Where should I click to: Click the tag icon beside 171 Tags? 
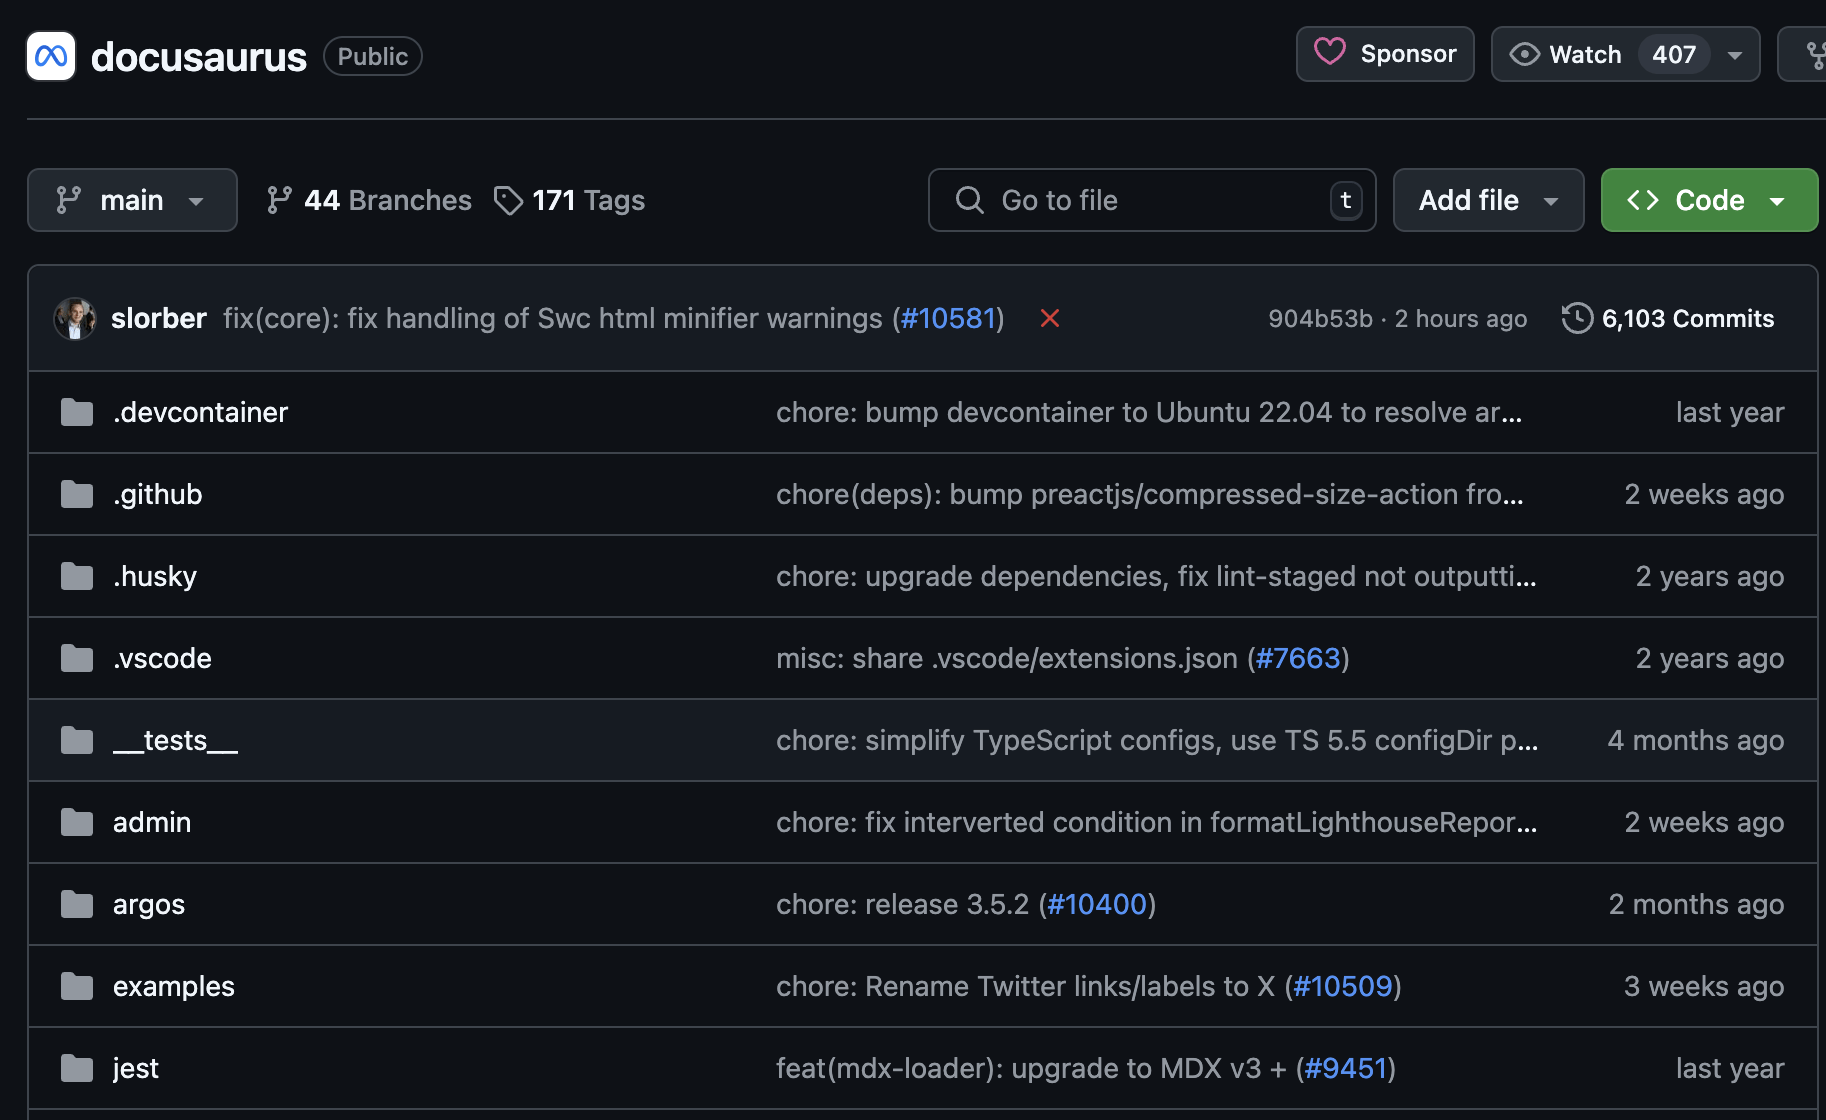tap(508, 200)
